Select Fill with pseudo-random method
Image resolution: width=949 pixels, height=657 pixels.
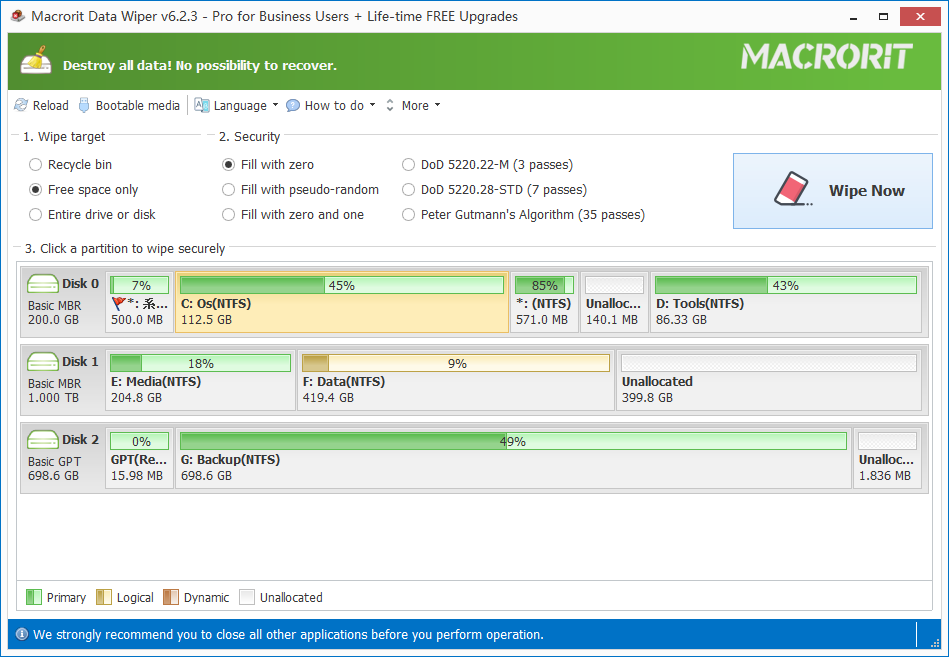pyautogui.click(x=229, y=190)
